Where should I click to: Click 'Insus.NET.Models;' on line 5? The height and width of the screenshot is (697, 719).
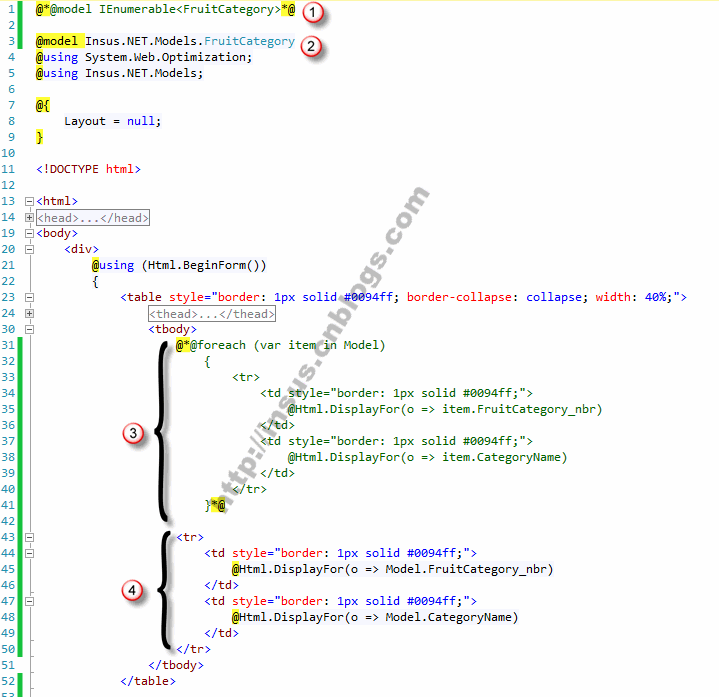pyautogui.click(x=144, y=73)
